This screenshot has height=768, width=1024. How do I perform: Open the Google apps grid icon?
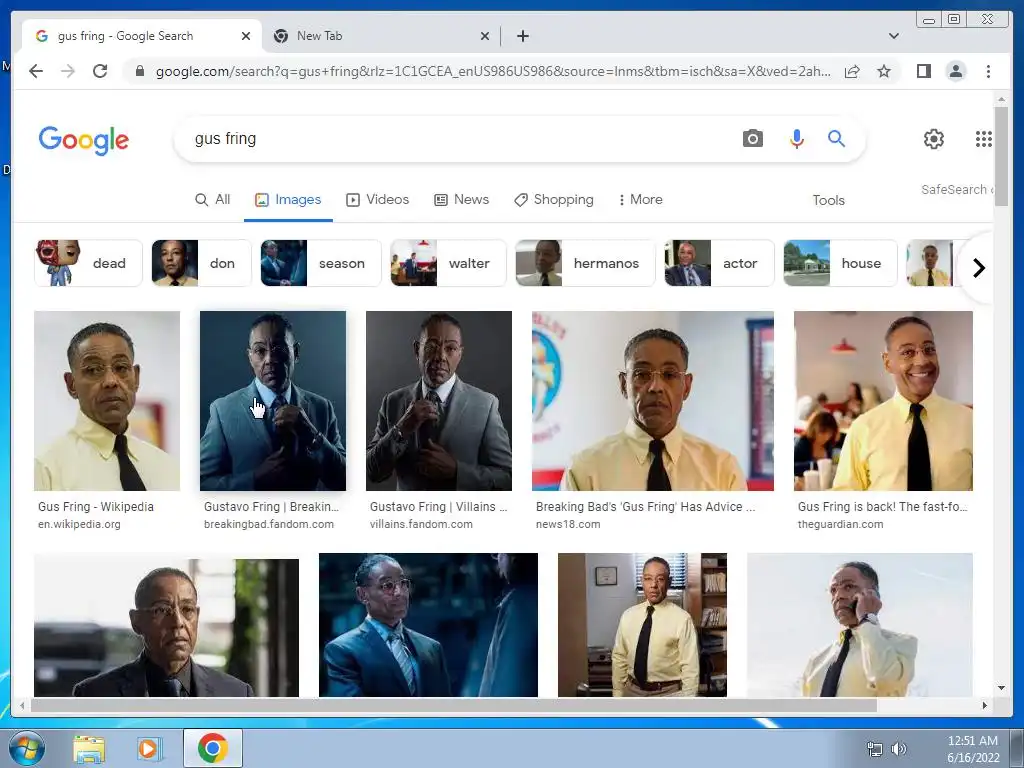[984, 138]
